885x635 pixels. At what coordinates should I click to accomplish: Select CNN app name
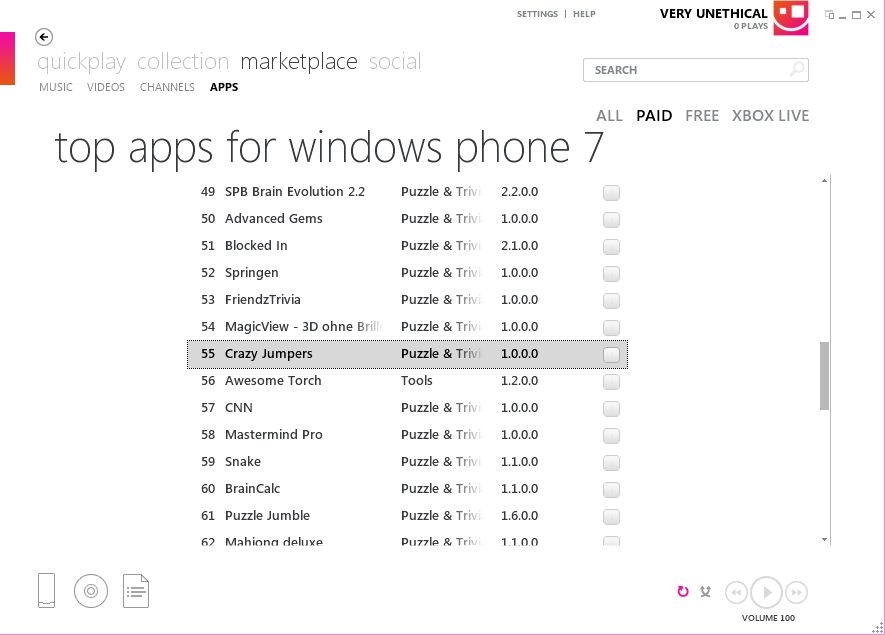click(238, 408)
